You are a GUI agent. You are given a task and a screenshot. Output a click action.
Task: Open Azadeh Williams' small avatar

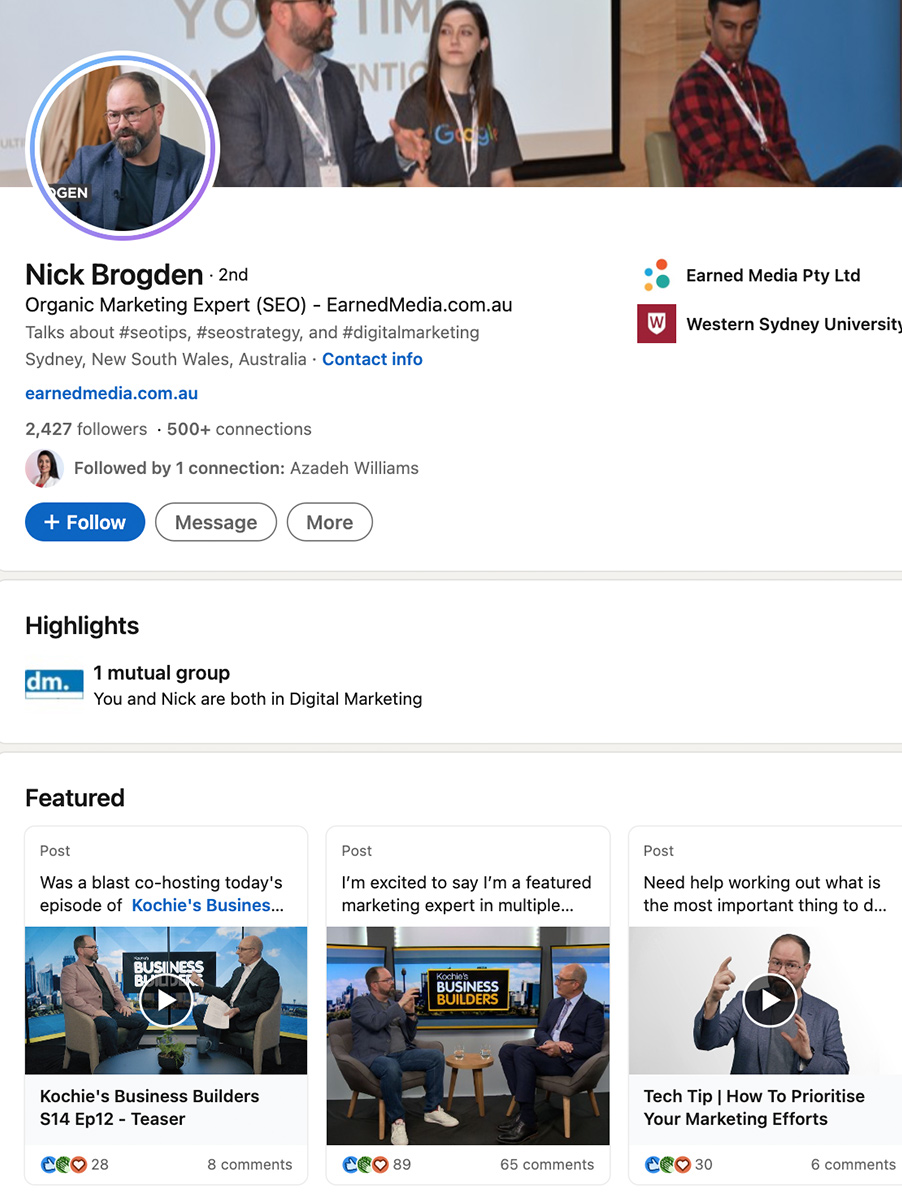(x=44, y=468)
